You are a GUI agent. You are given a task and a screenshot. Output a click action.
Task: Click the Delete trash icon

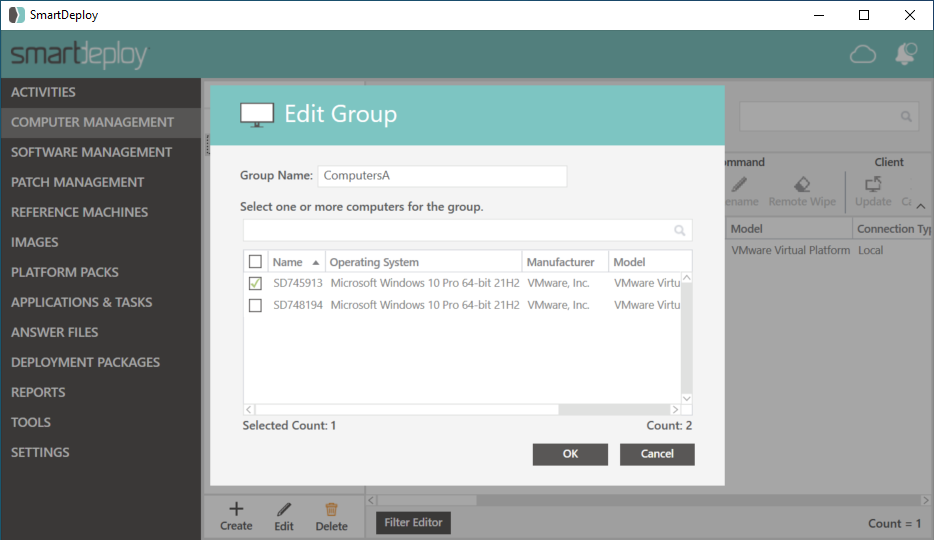click(331, 510)
